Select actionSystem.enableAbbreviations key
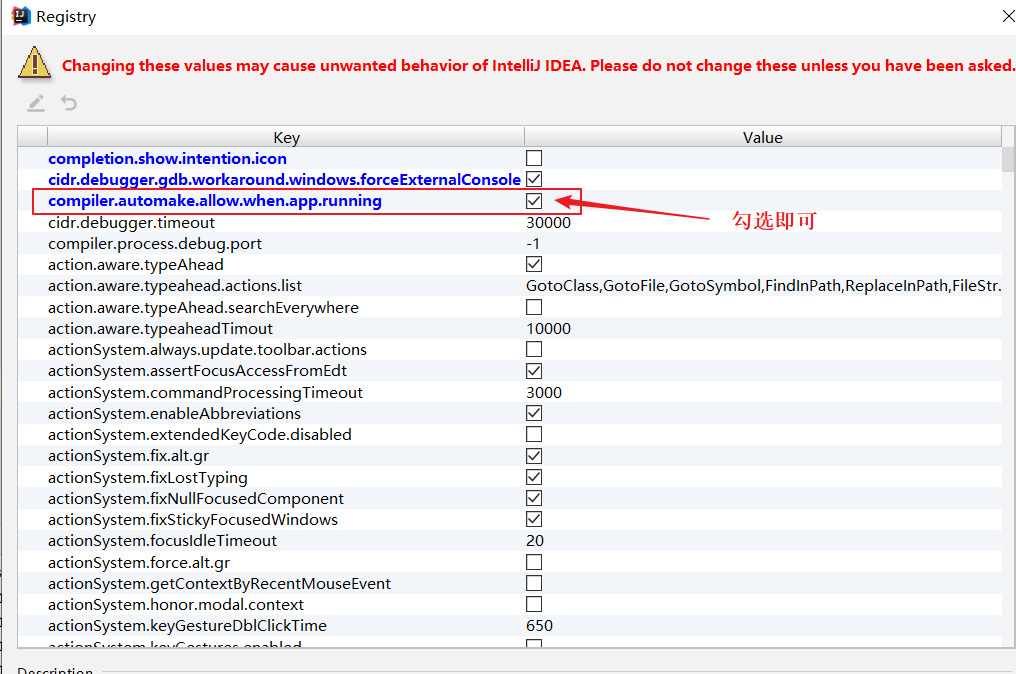Image resolution: width=1016 pixels, height=674 pixels. [x=174, y=413]
